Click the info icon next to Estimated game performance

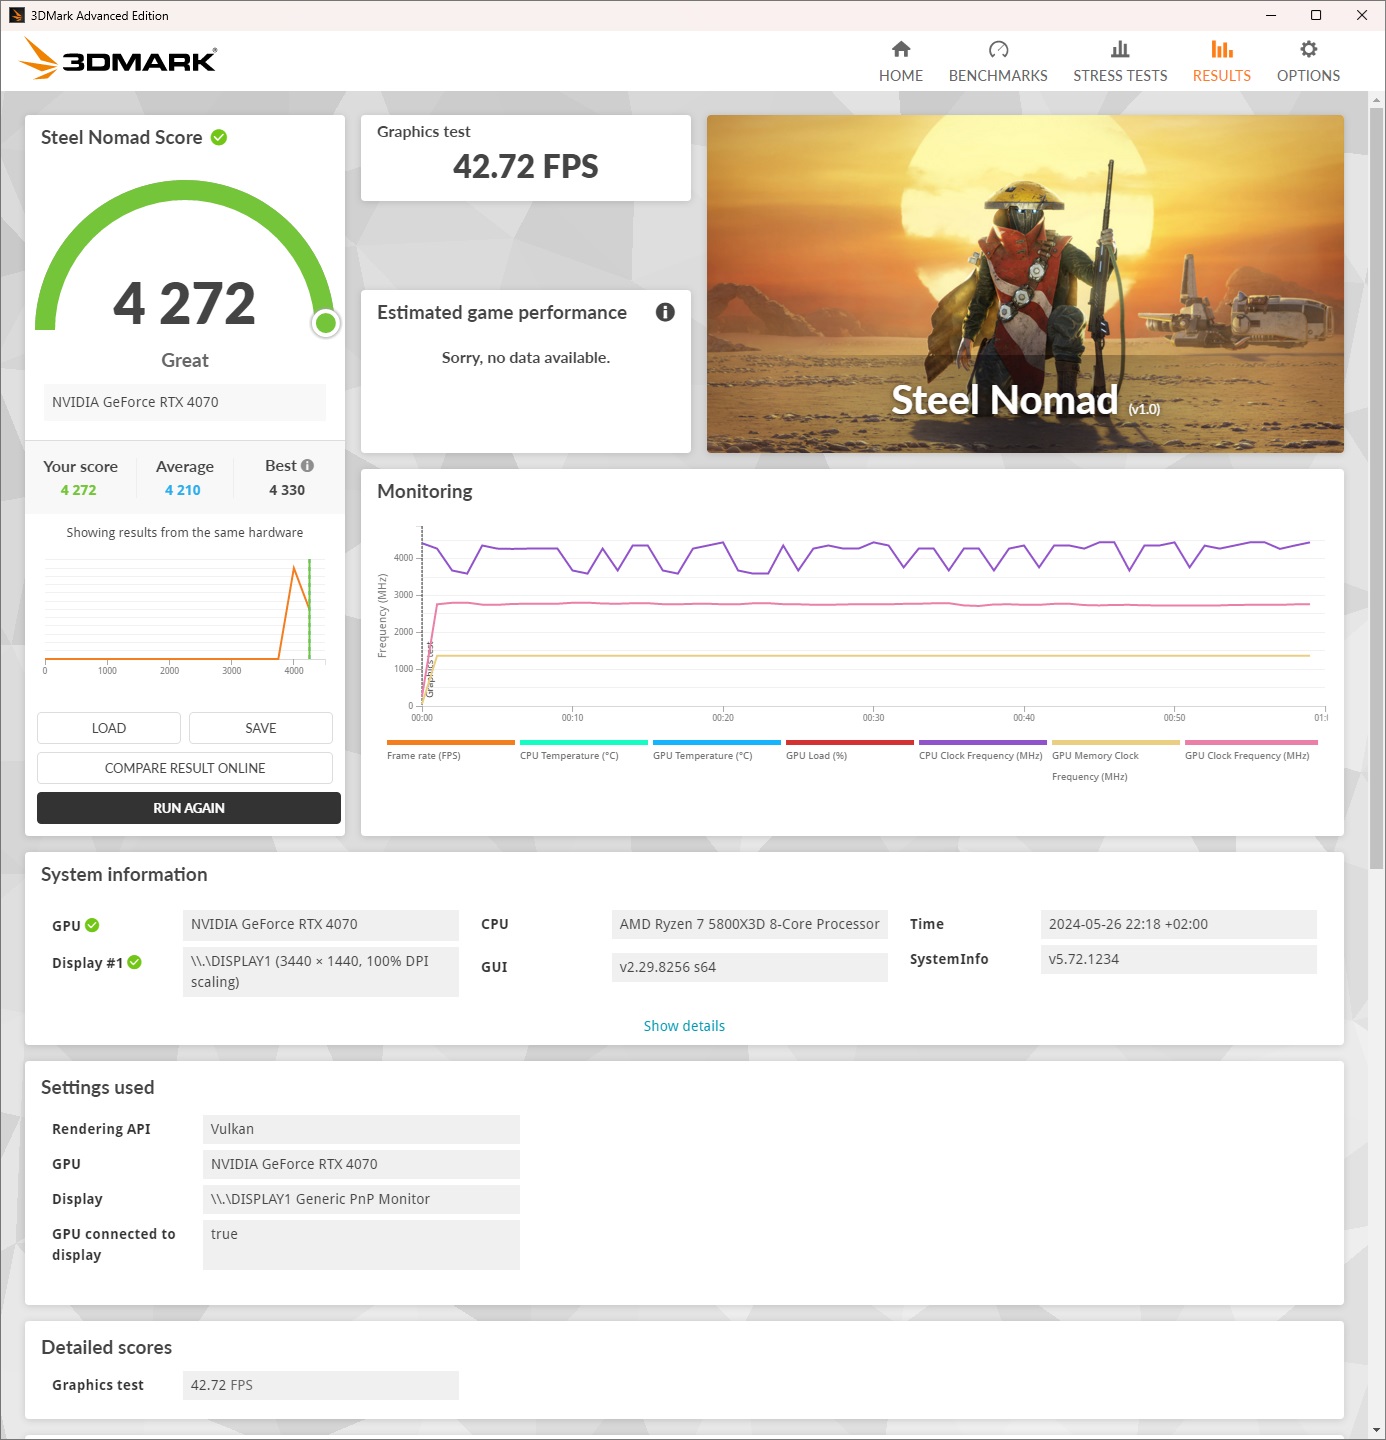point(665,312)
